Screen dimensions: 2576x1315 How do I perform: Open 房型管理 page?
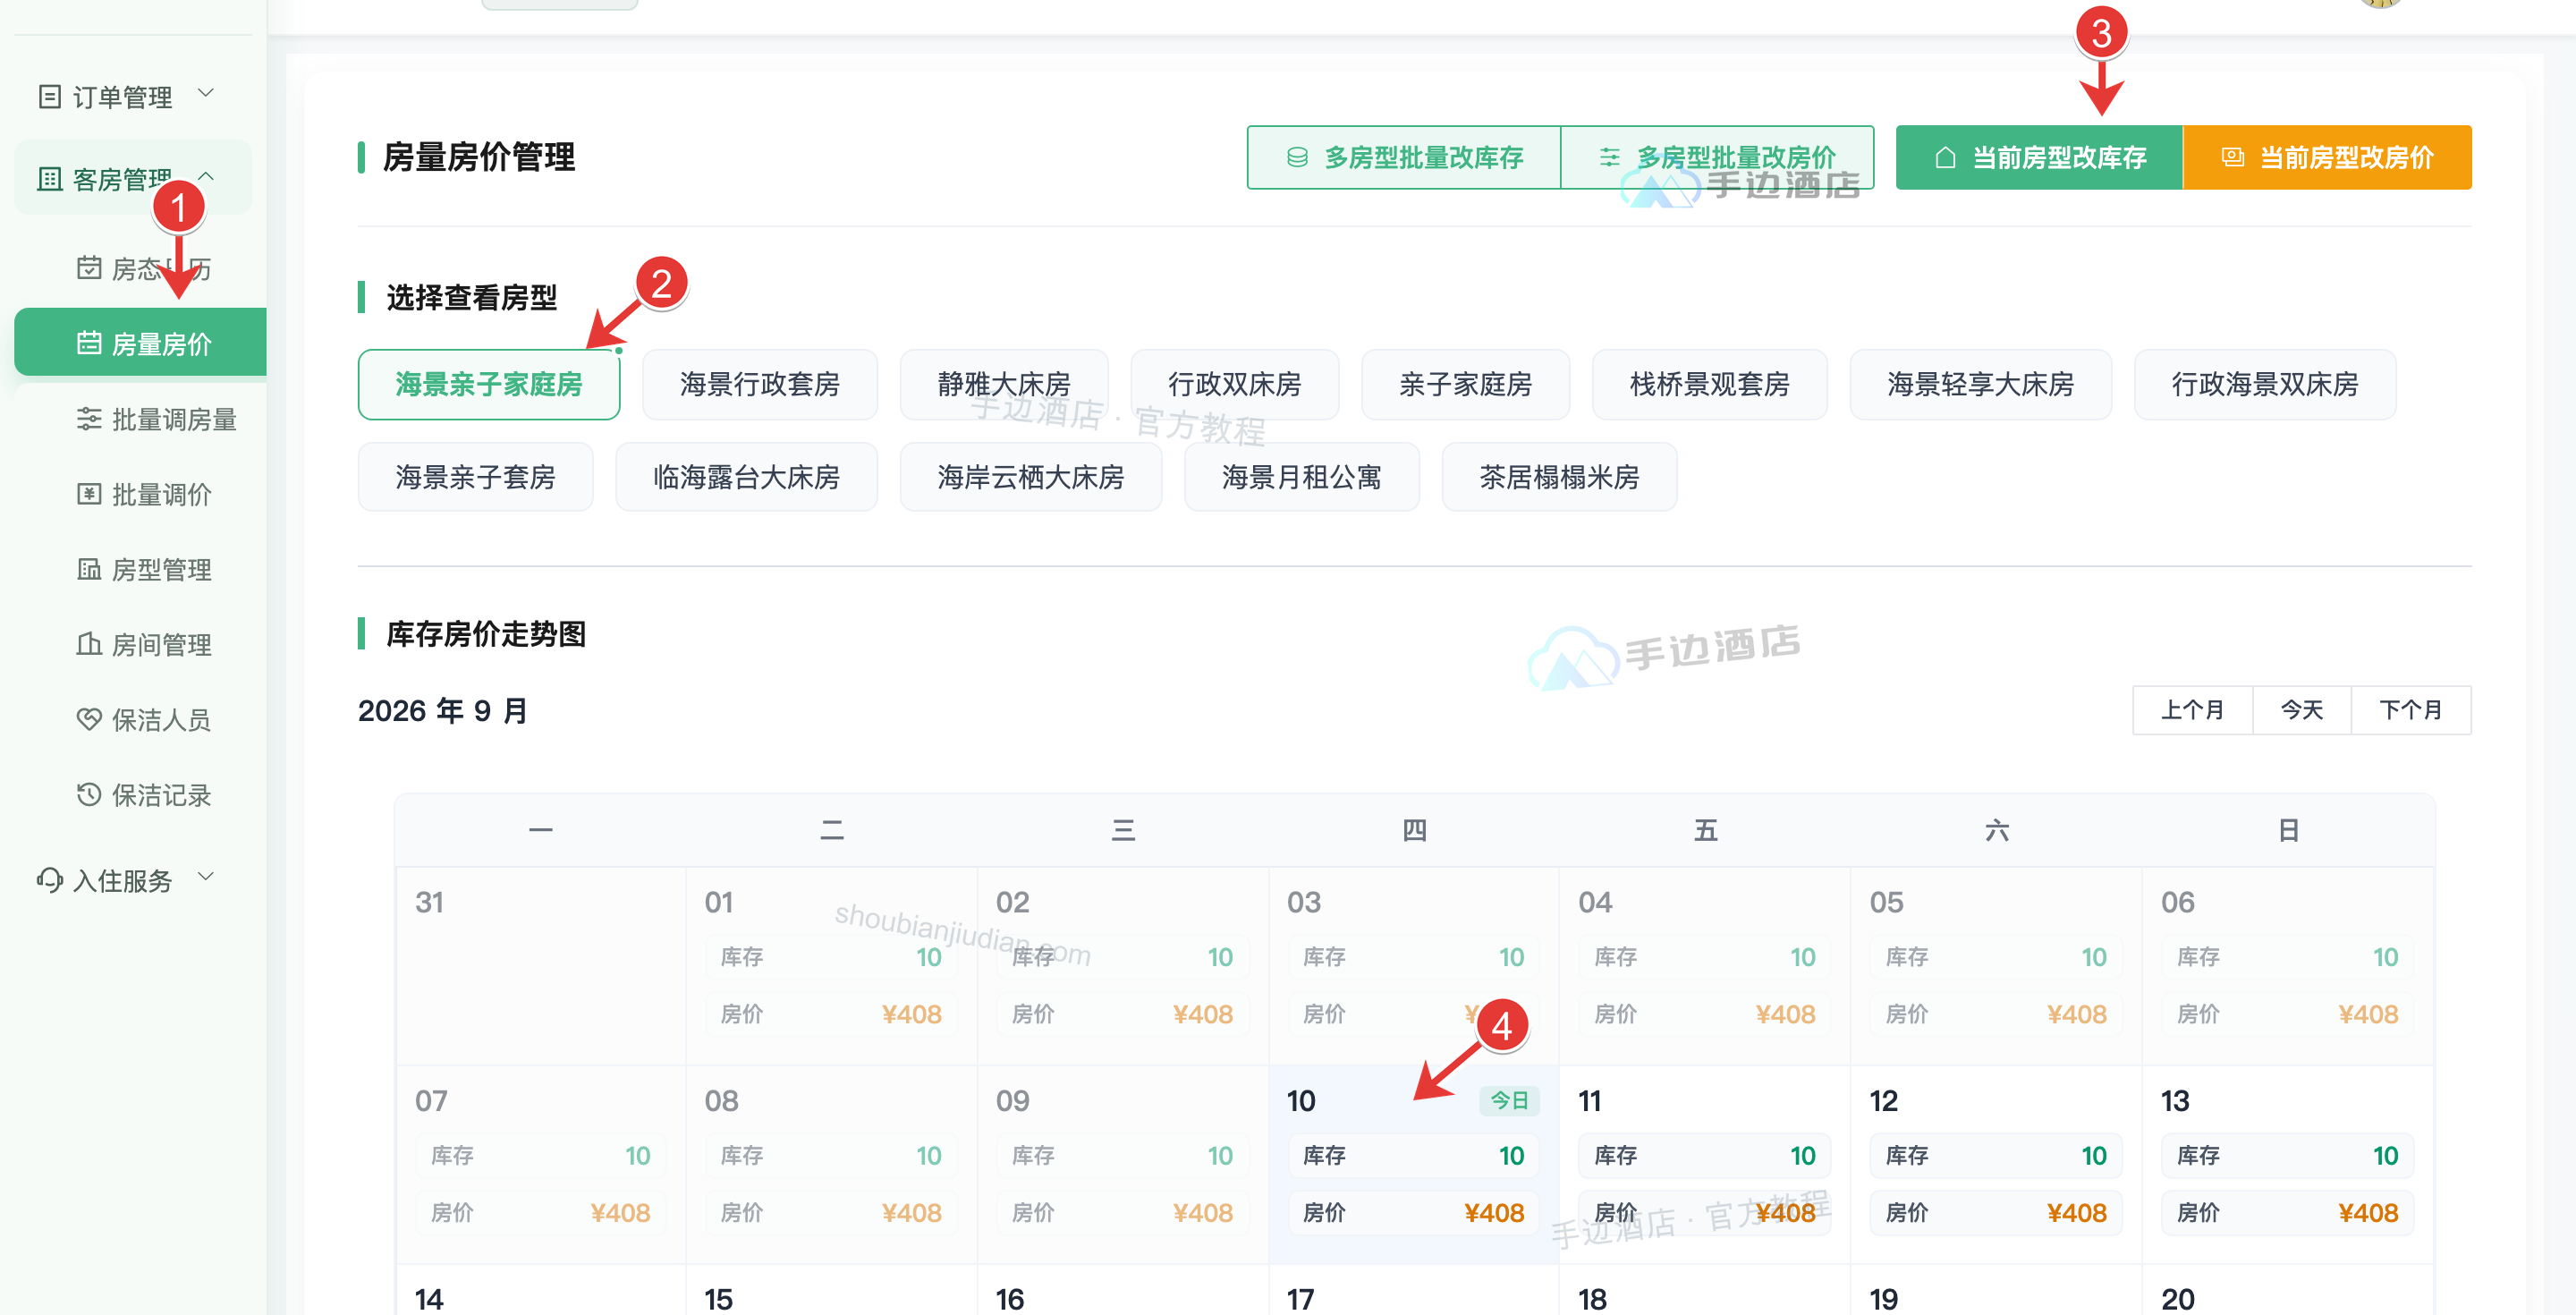pos(140,569)
